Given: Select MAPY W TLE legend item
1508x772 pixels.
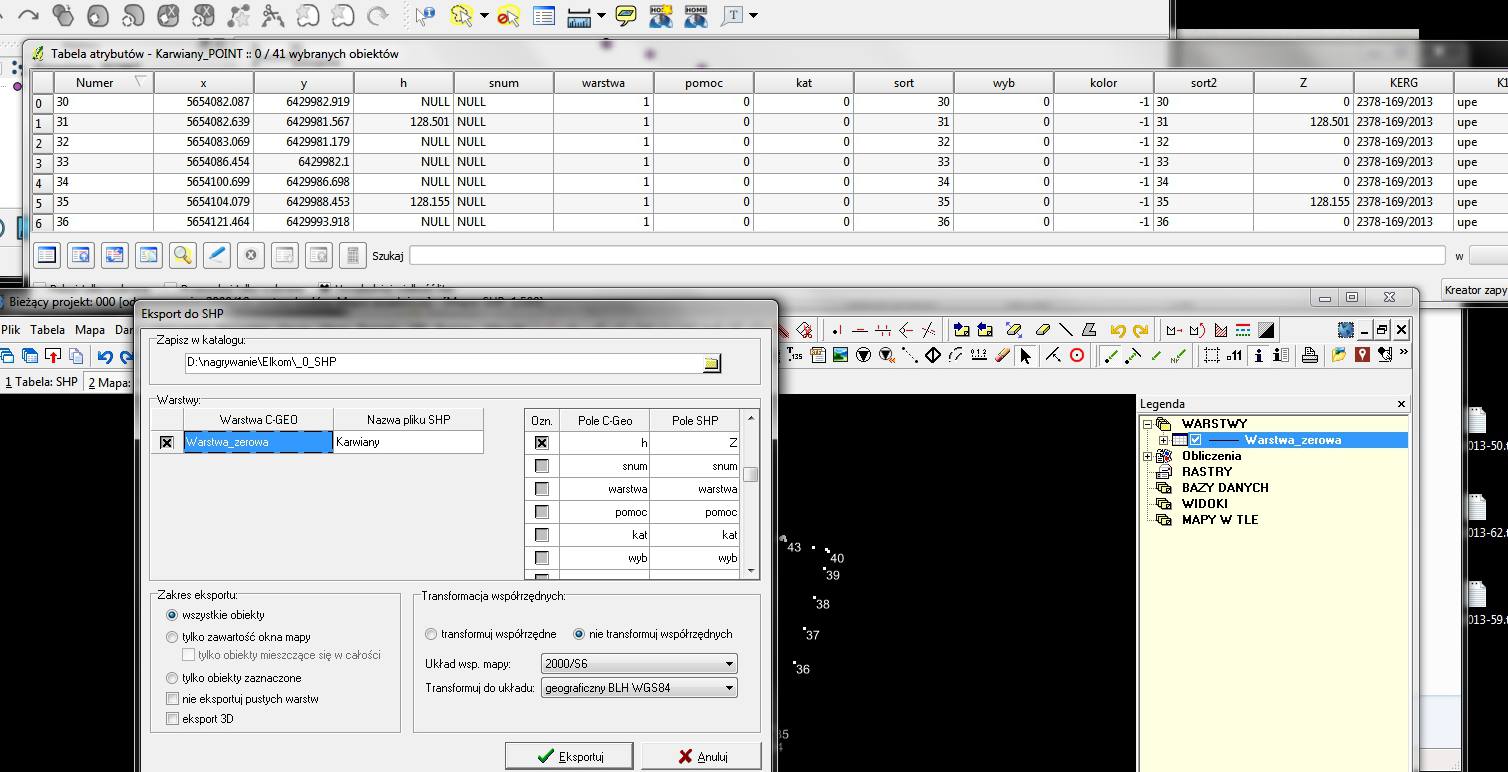Looking at the screenshot, I should pyautogui.click(x=1220, y=520).
